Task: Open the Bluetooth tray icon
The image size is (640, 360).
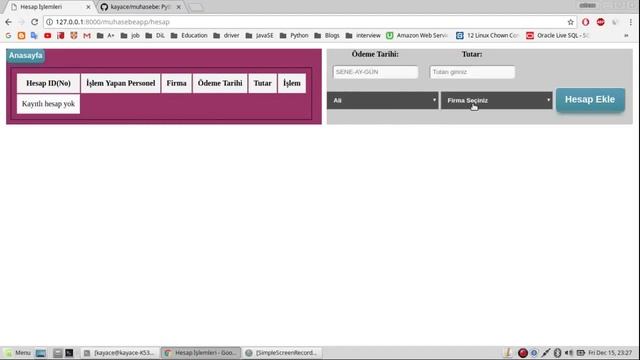Action: click(x=557, y=353)
